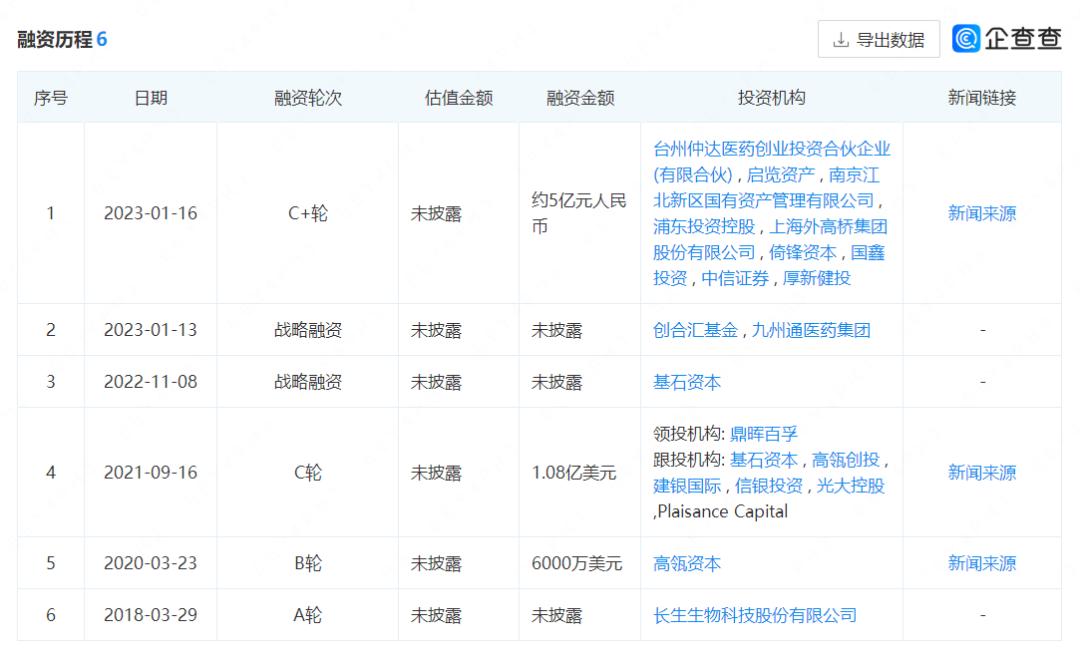Open 新闻来源 link for the B轮 row
Viewport: 1080px width, 660px height.
(982, 564)
